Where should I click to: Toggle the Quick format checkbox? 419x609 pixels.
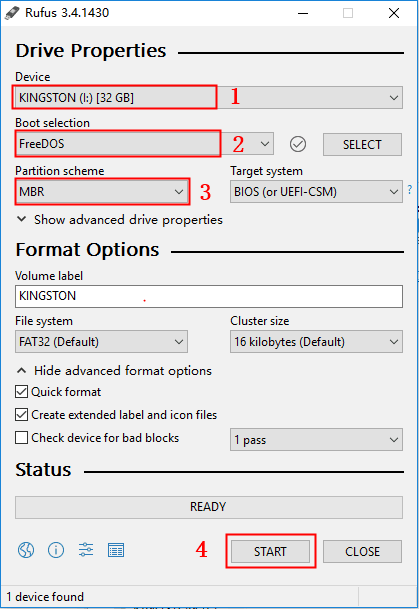(x=21, y=392)
